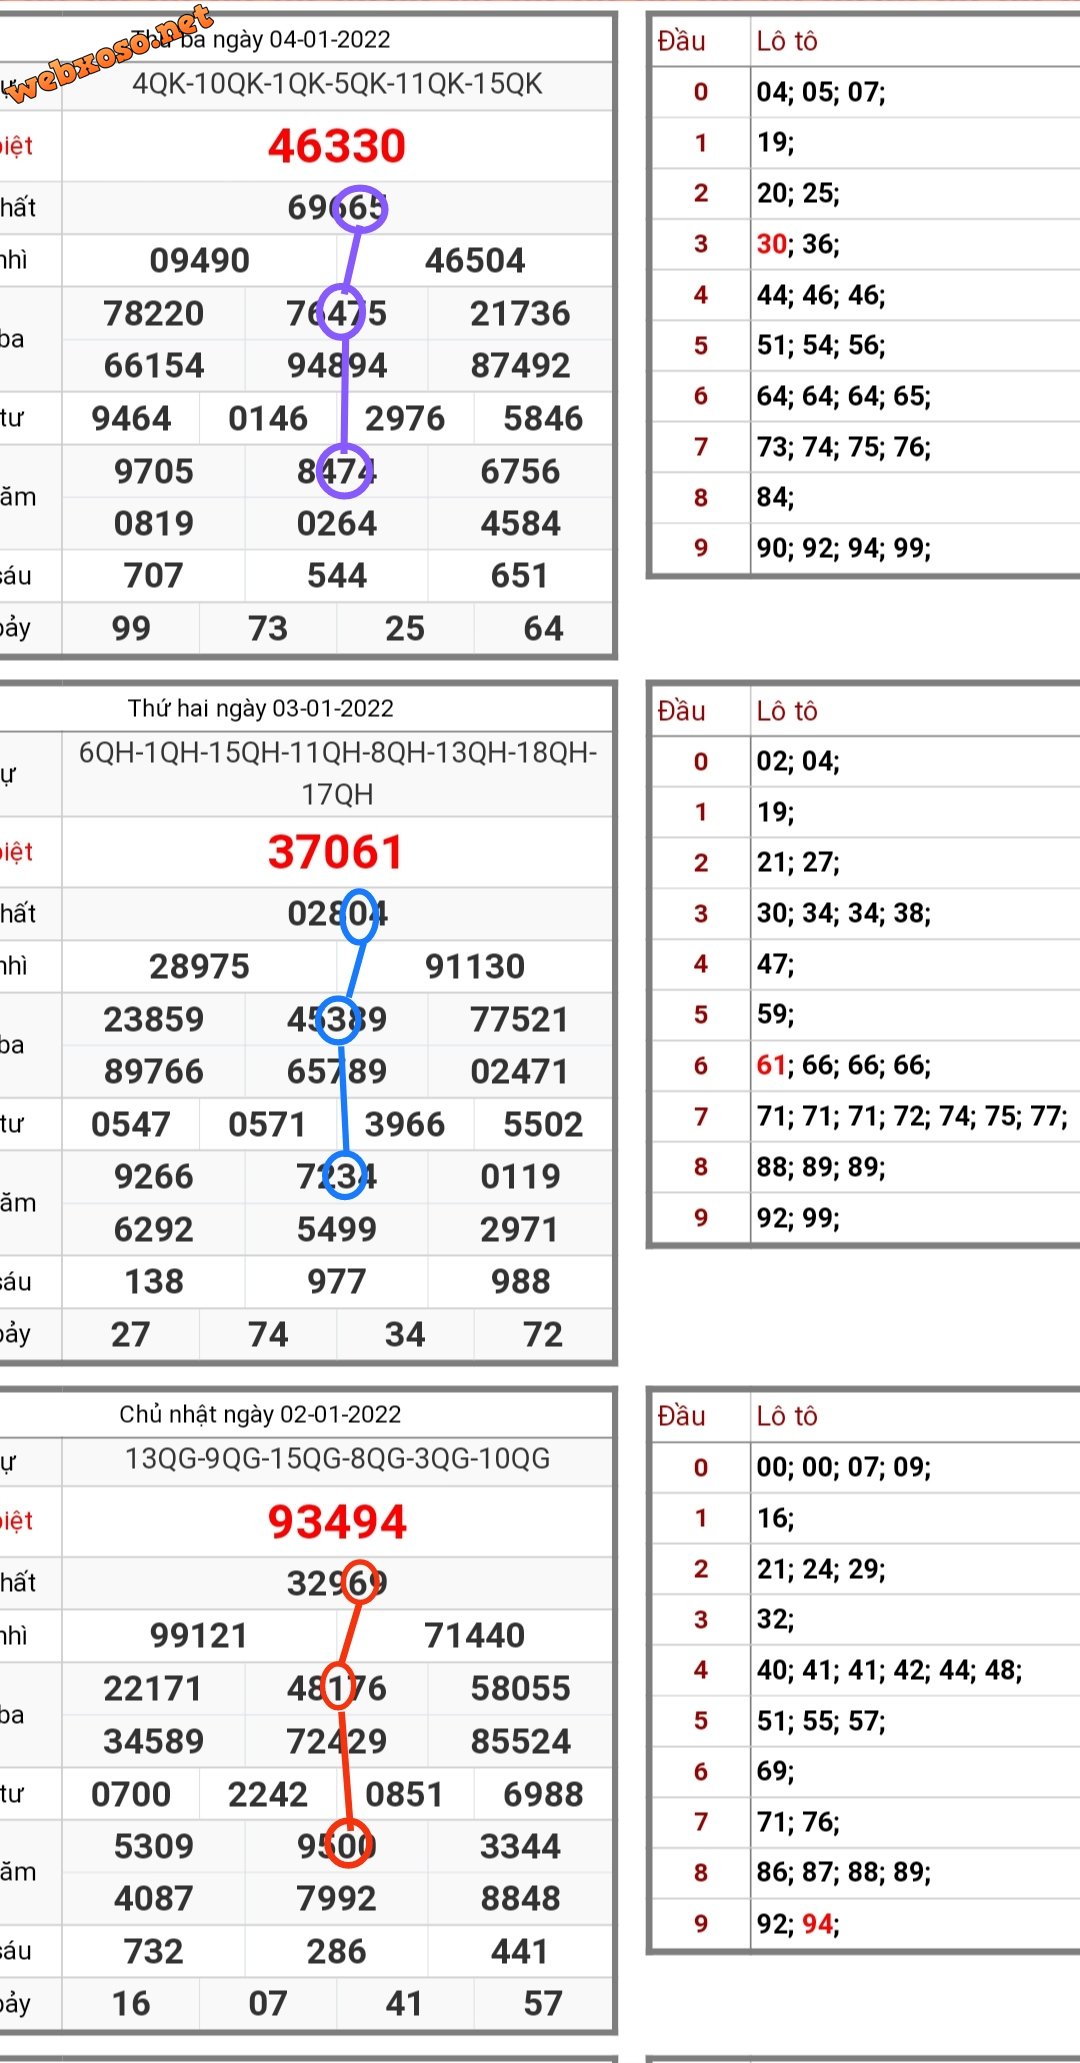Click the red special prize 37061
The image size is (1080, 2063).
click(335, 852)
